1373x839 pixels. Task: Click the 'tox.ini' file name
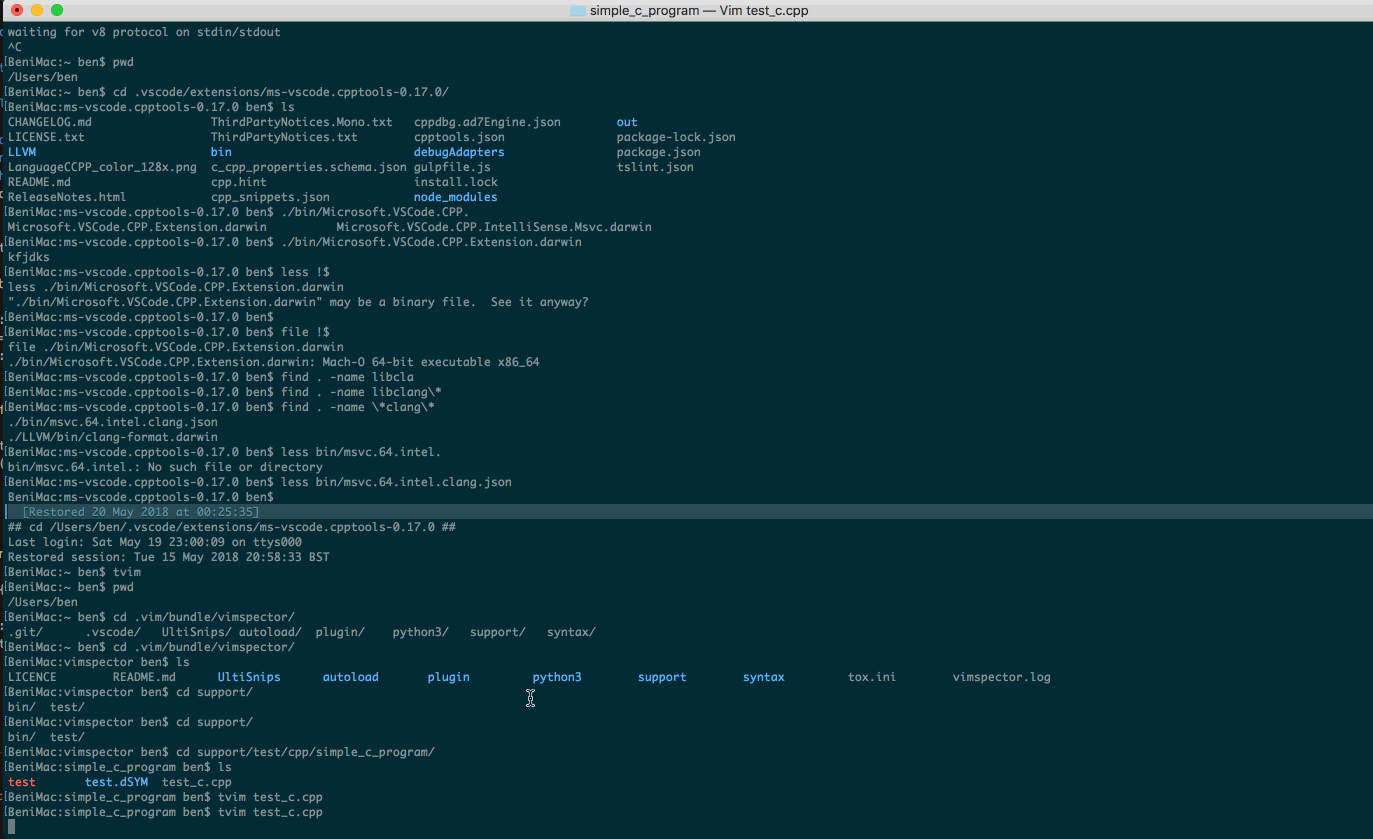tap(872, 677)
